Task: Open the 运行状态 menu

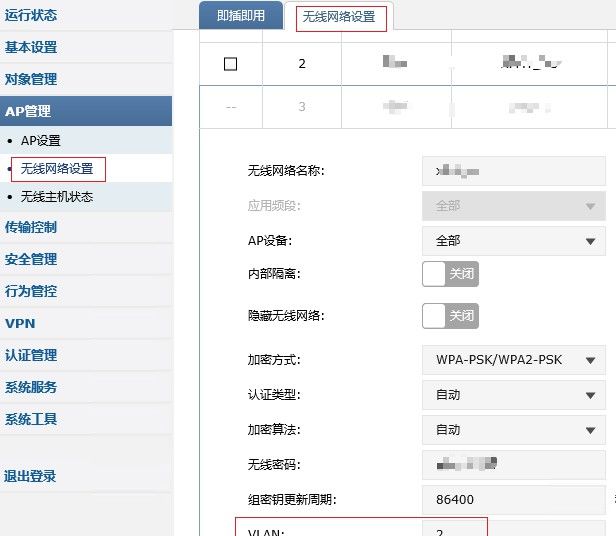Action: pyautogui.click(x=86, y=15)
